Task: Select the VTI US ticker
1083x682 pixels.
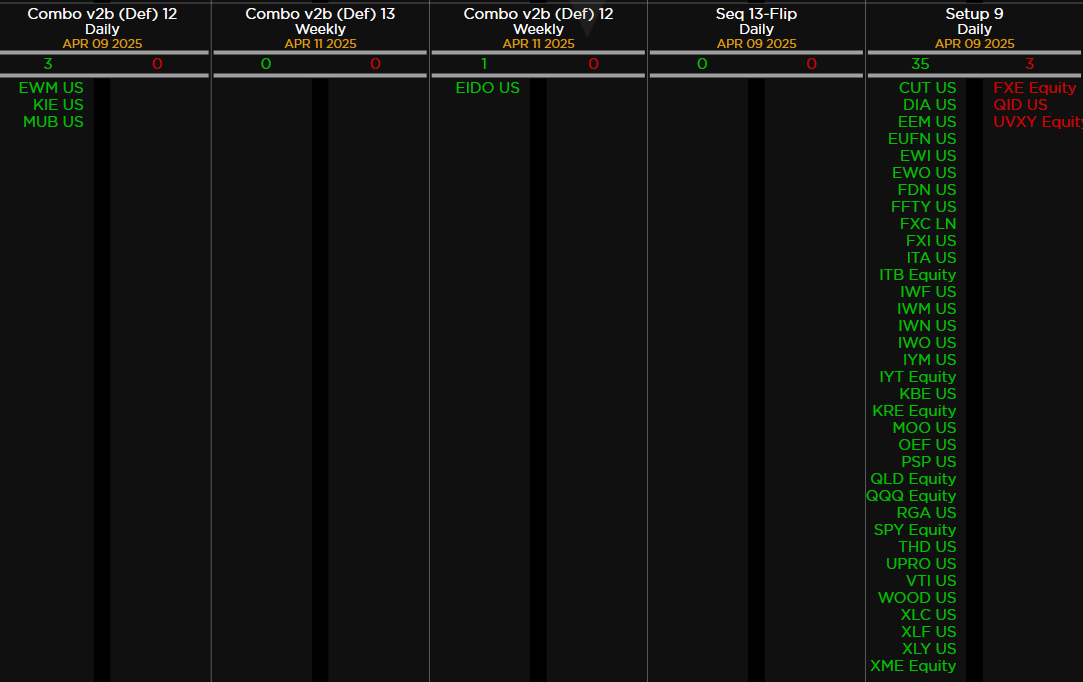Action: 931,581
